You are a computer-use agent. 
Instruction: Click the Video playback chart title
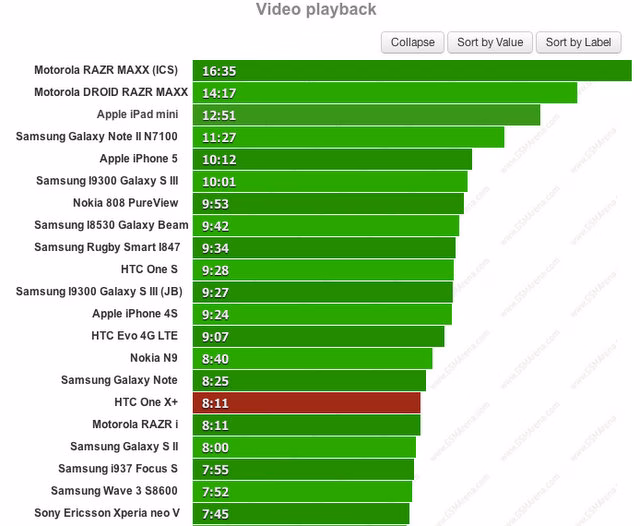[x=316, y=9]
